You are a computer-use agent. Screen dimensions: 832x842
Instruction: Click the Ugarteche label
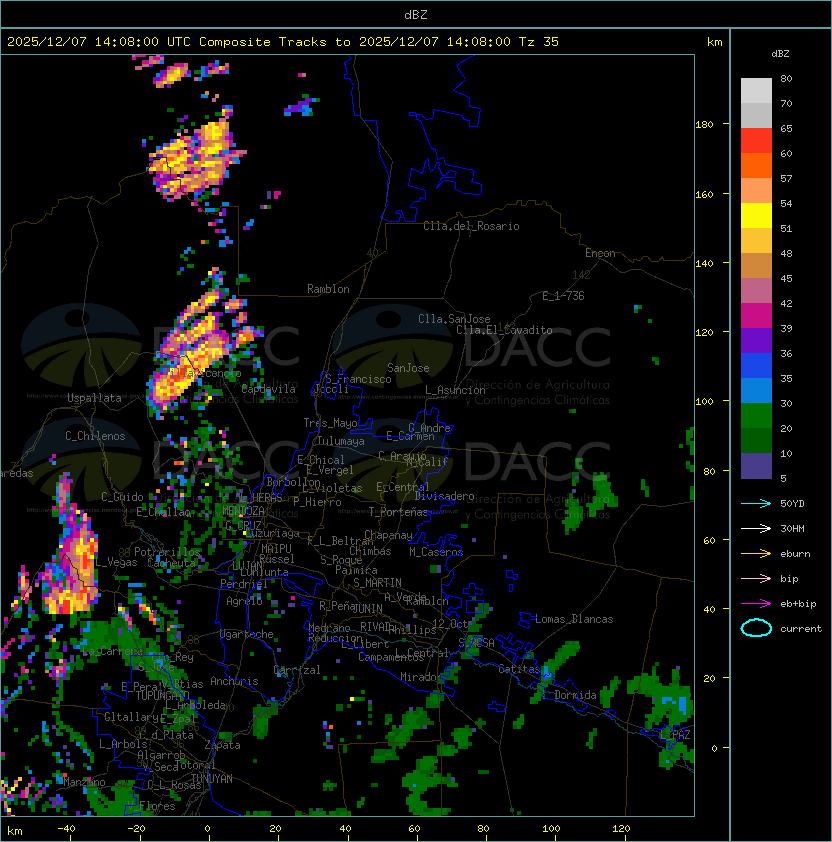click(247, 634)
